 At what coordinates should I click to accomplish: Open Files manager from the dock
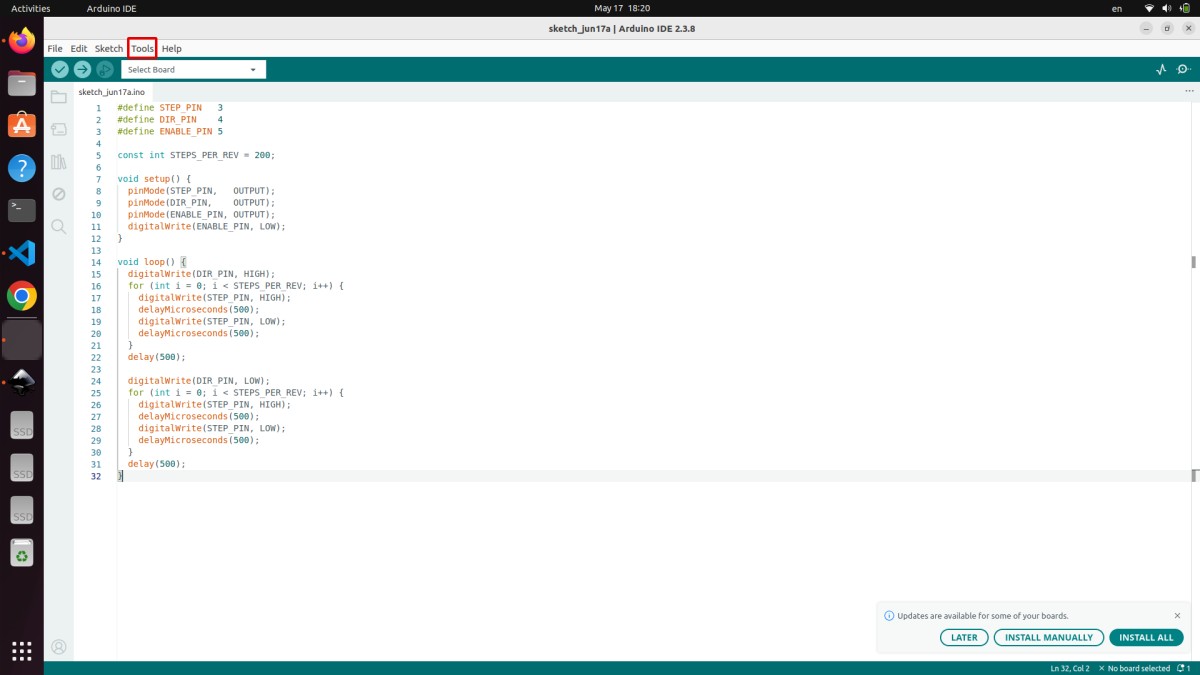22,83
